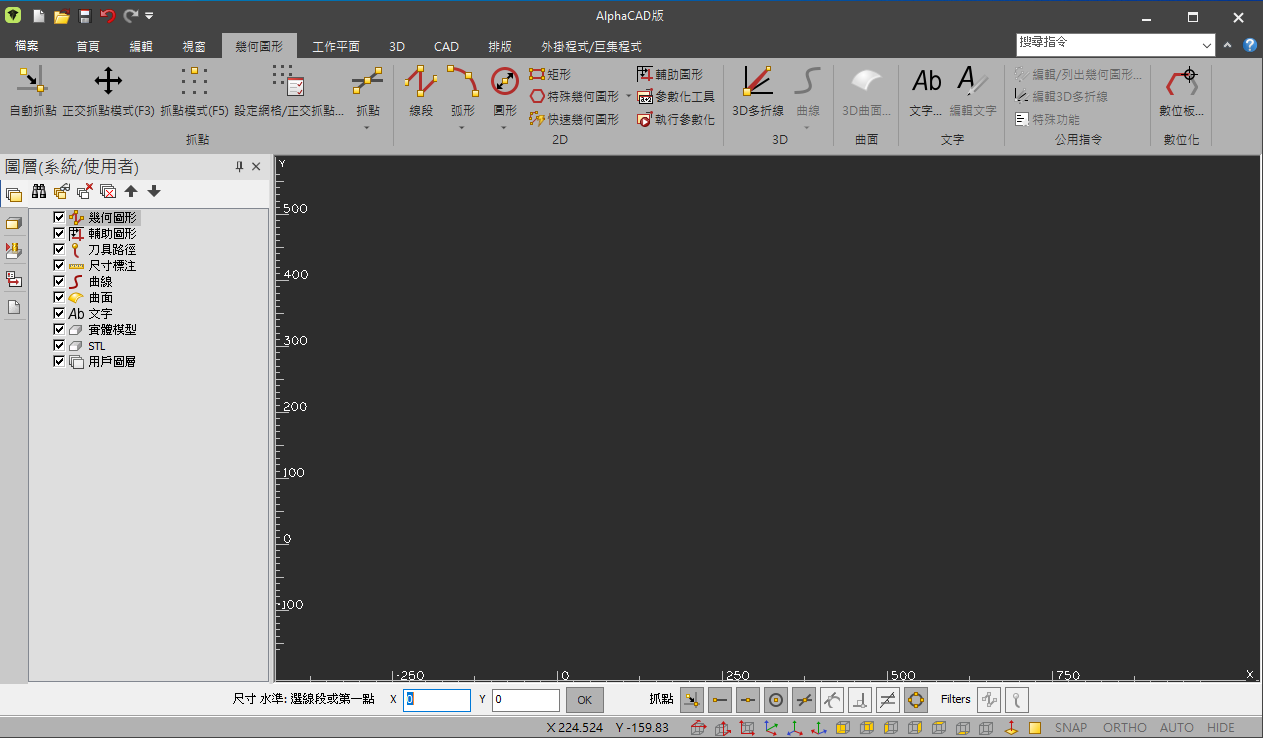Open the 外掛程式/巨集程式 add-ins tab

[x=591, y=46]
